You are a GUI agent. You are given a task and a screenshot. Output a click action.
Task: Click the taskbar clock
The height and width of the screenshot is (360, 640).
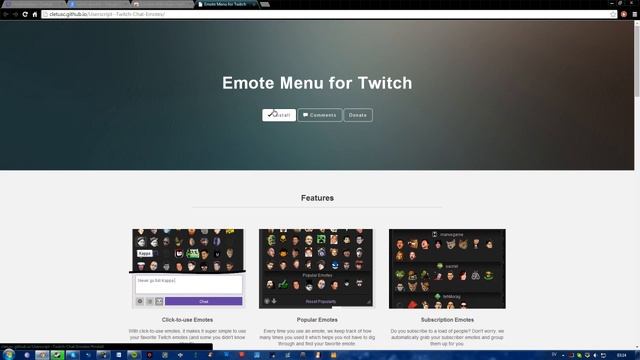622,355
